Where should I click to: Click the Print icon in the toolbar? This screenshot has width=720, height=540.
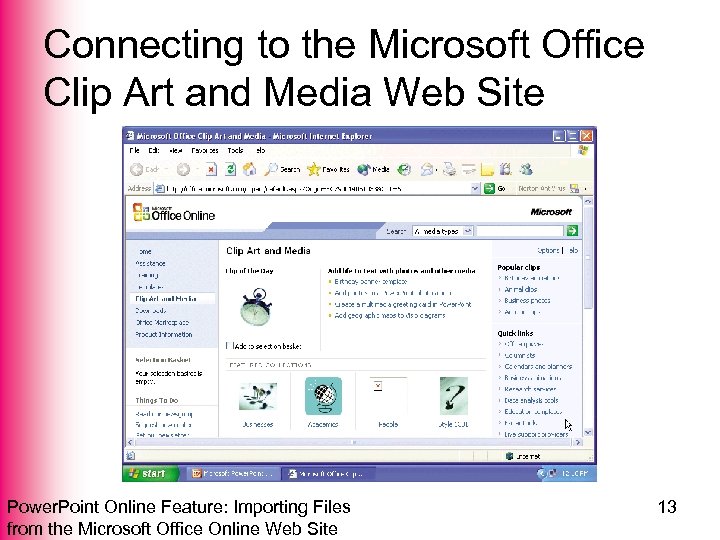tap(450, 169)
